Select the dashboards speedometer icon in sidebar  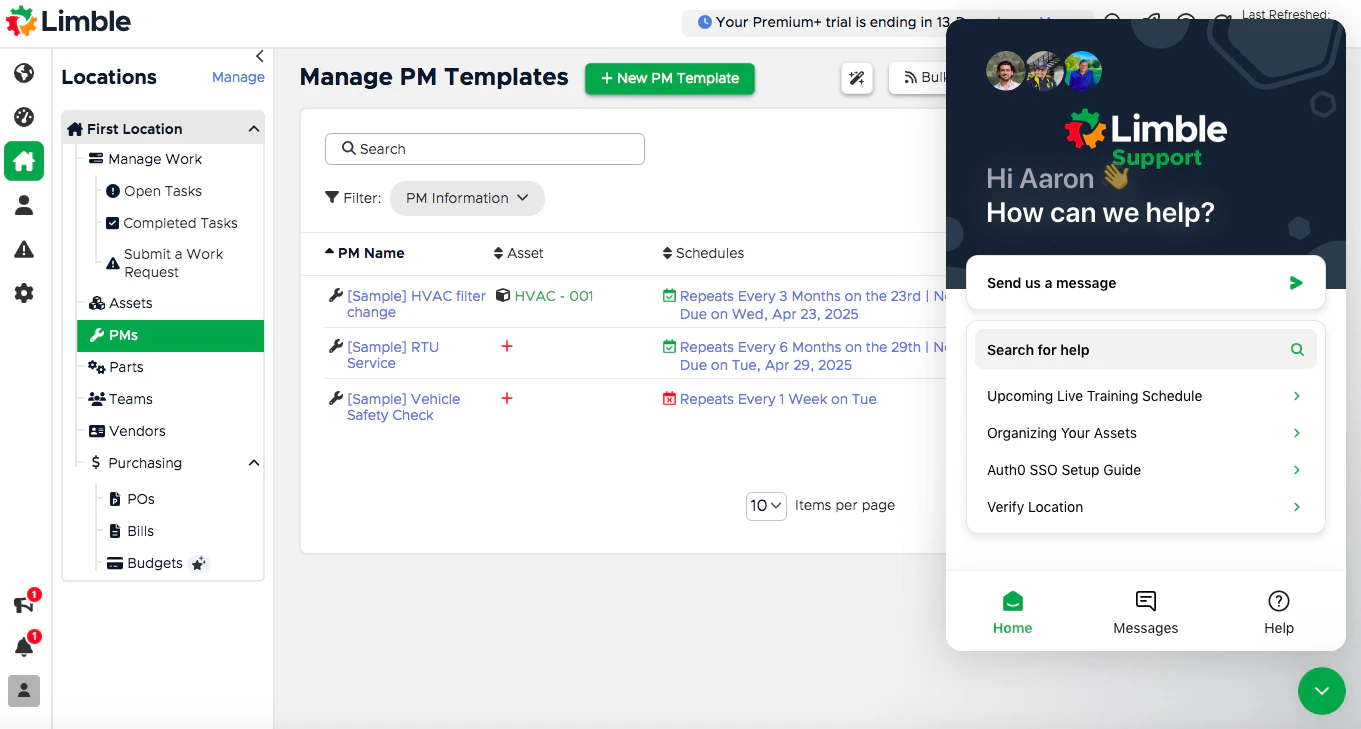pyautogui.click(x=24, y=116)
